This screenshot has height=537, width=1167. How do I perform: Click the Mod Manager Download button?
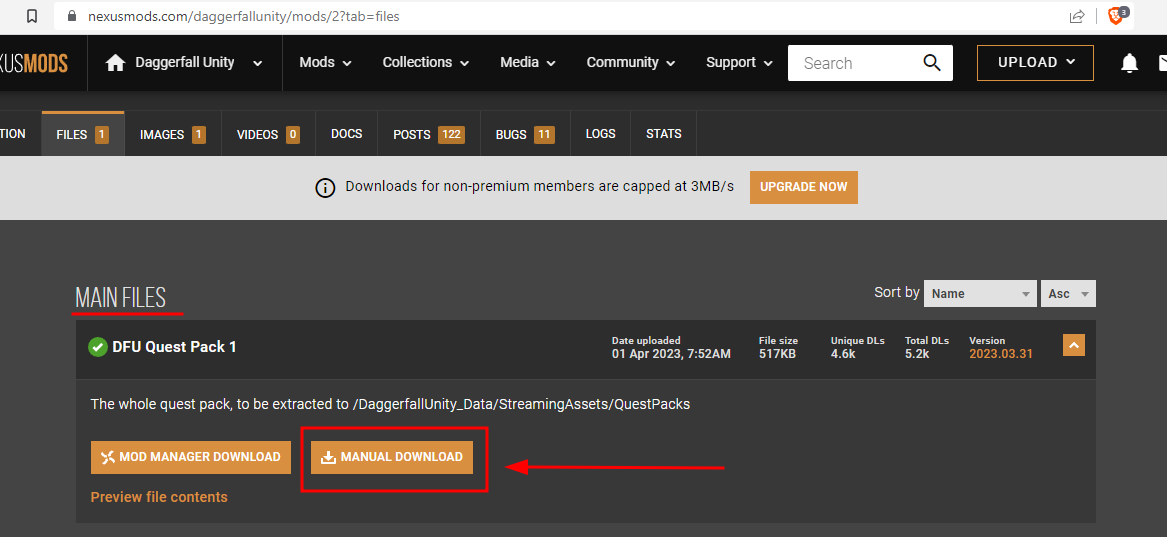point(191,457)
